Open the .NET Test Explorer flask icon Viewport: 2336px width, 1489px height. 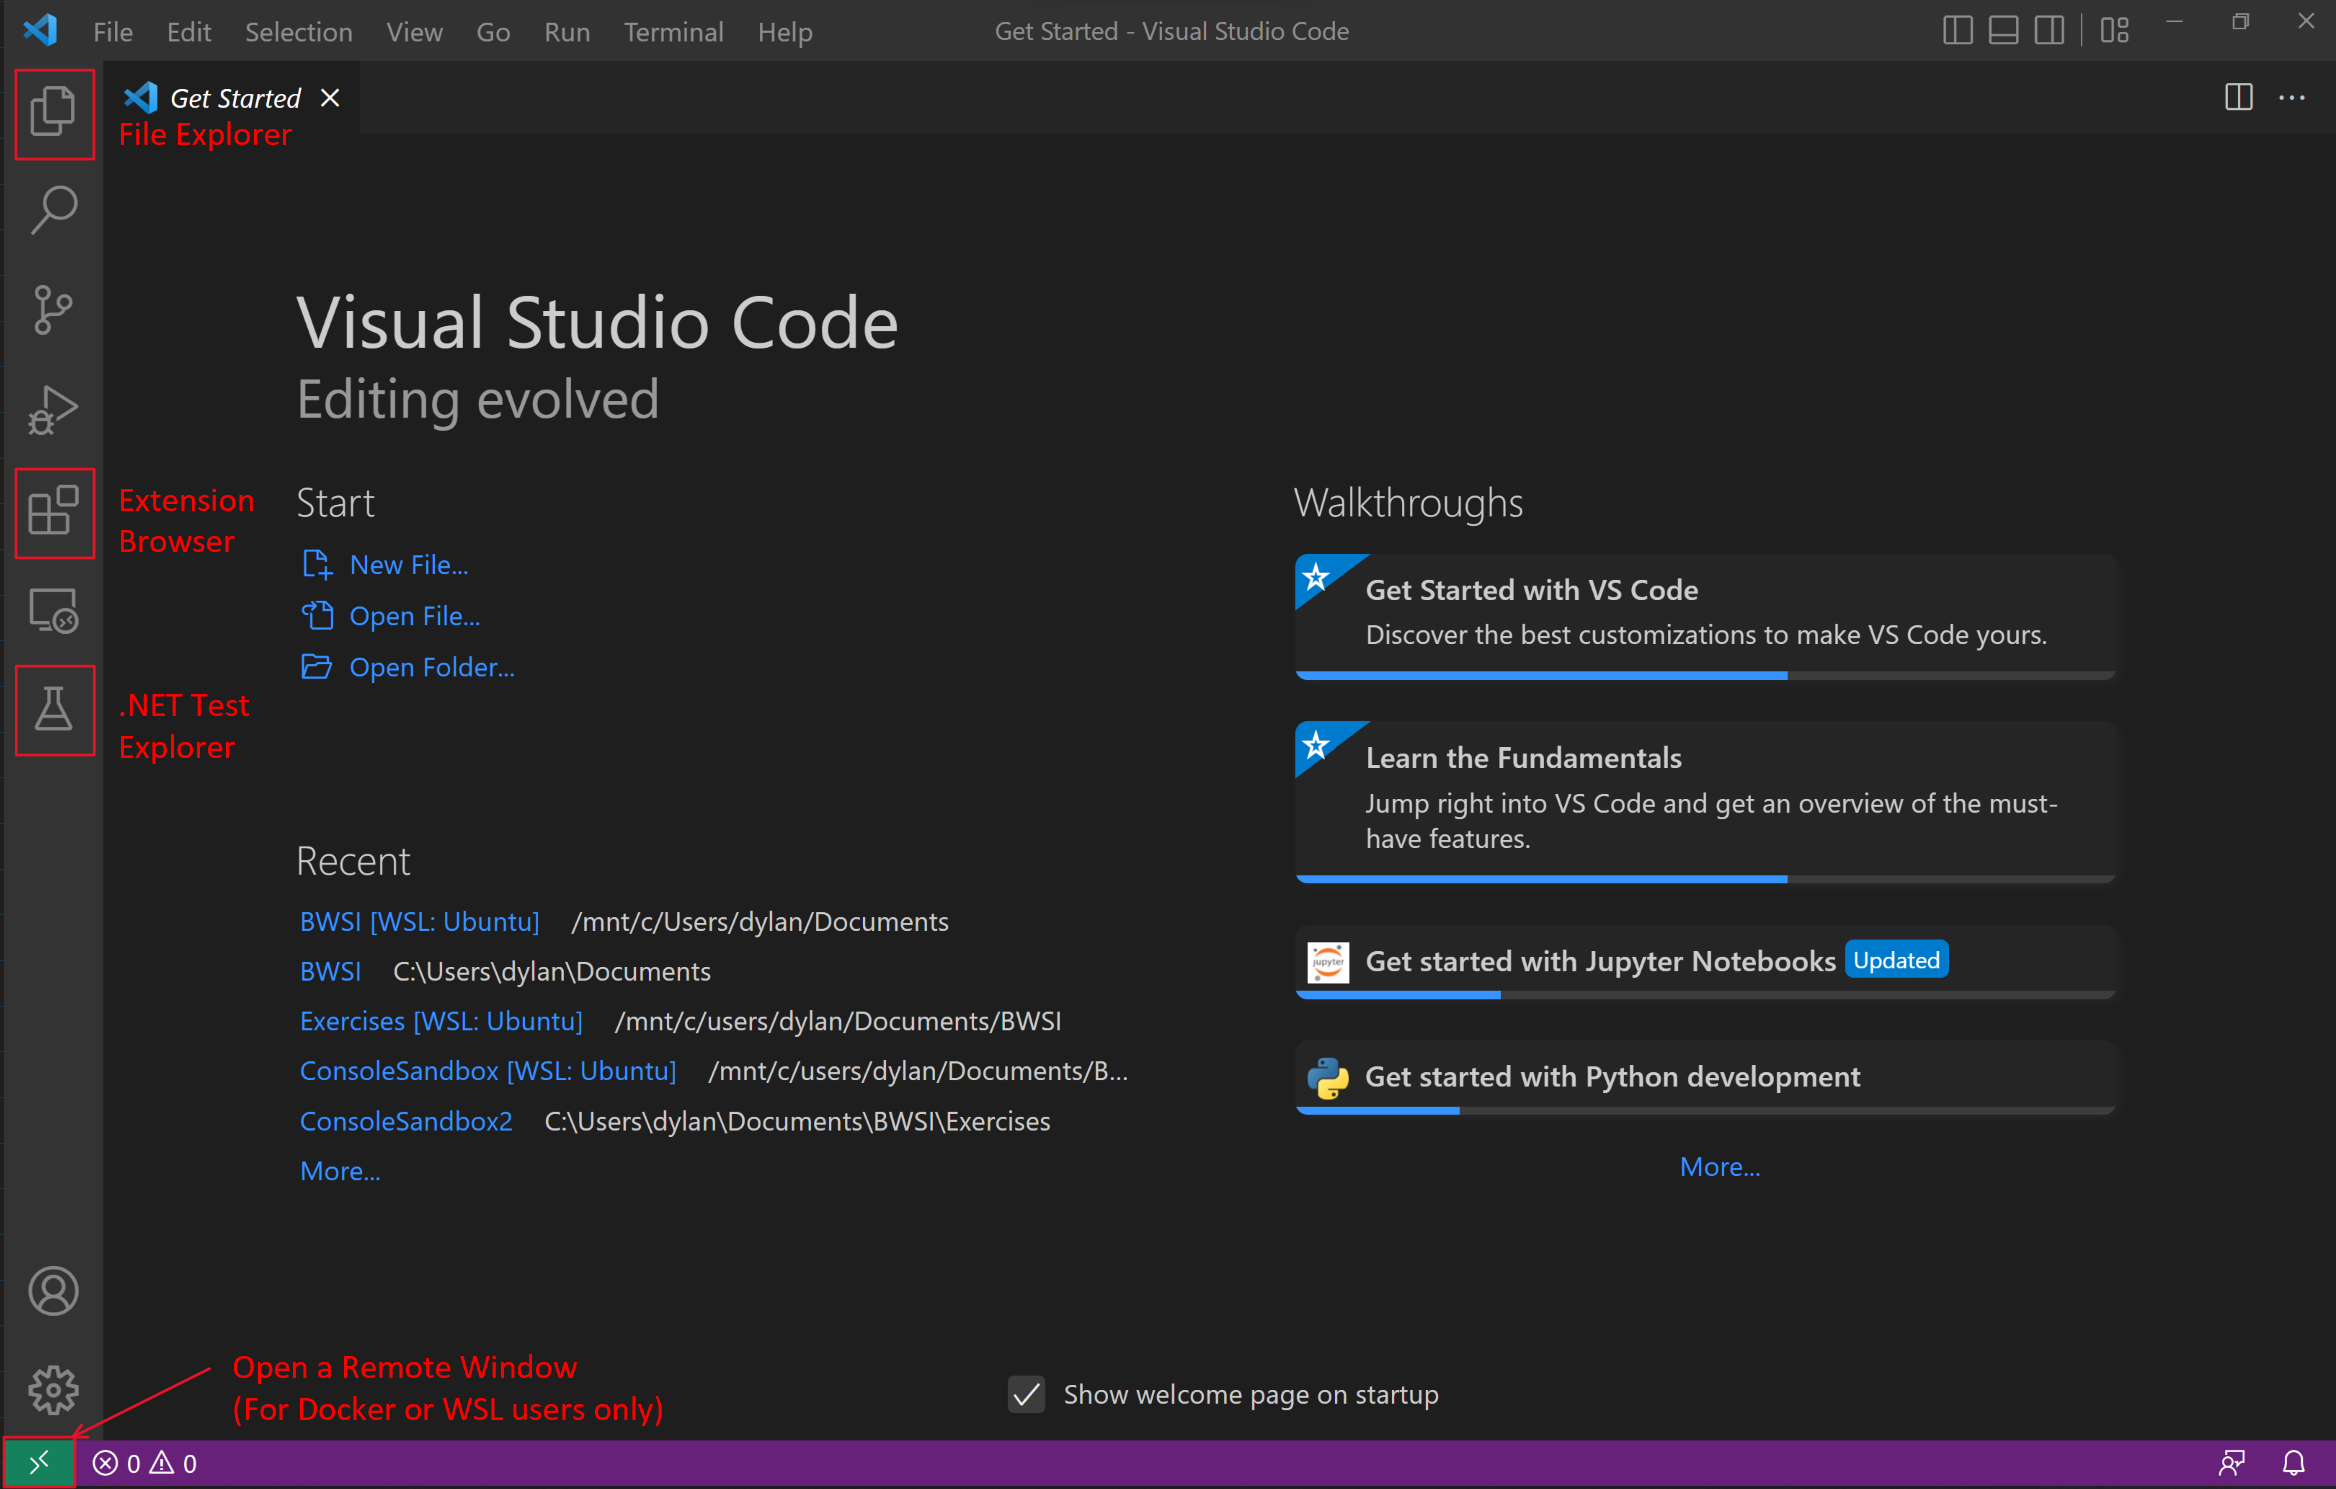pyautogui.click(x=54, y=709)
